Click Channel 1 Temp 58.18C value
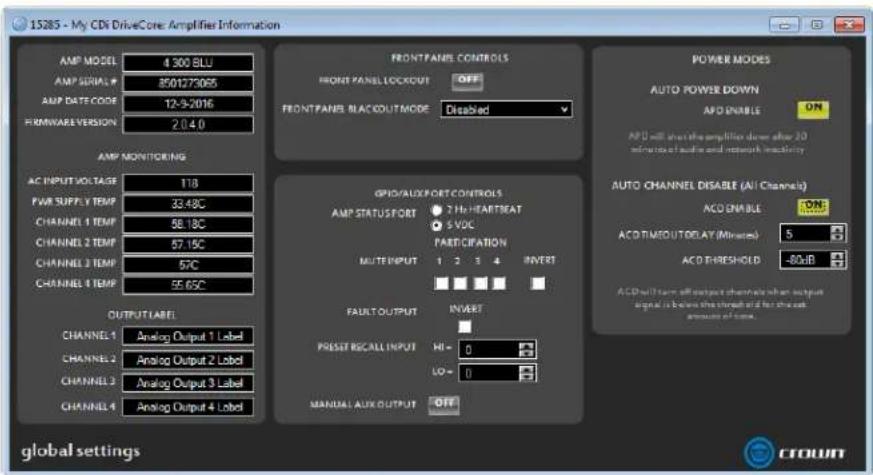The height and width of the screenshot is (475, 873). (x=188, y=224)
